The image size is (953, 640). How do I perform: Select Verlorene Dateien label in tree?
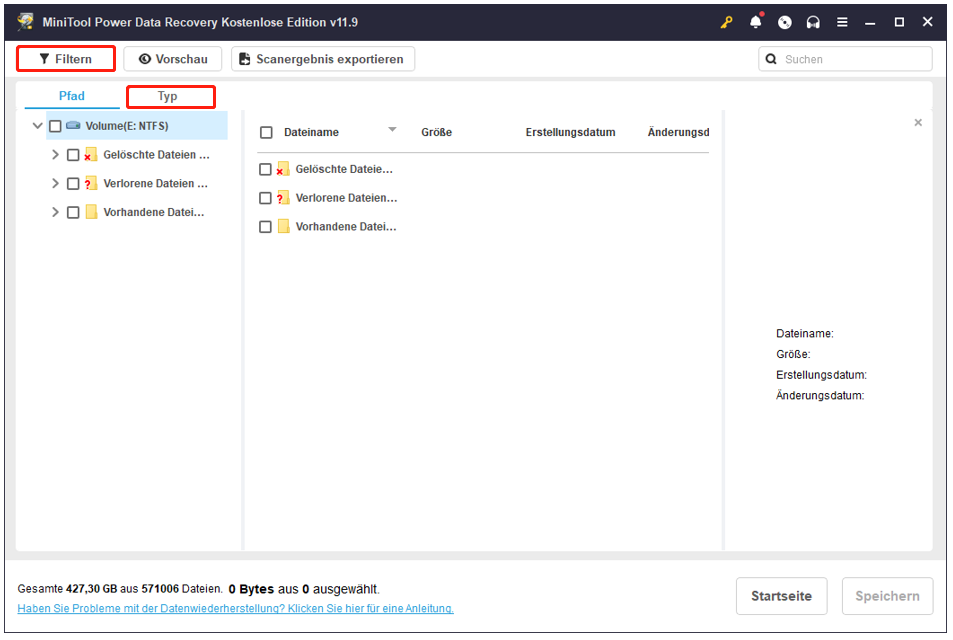pos(156,184)
